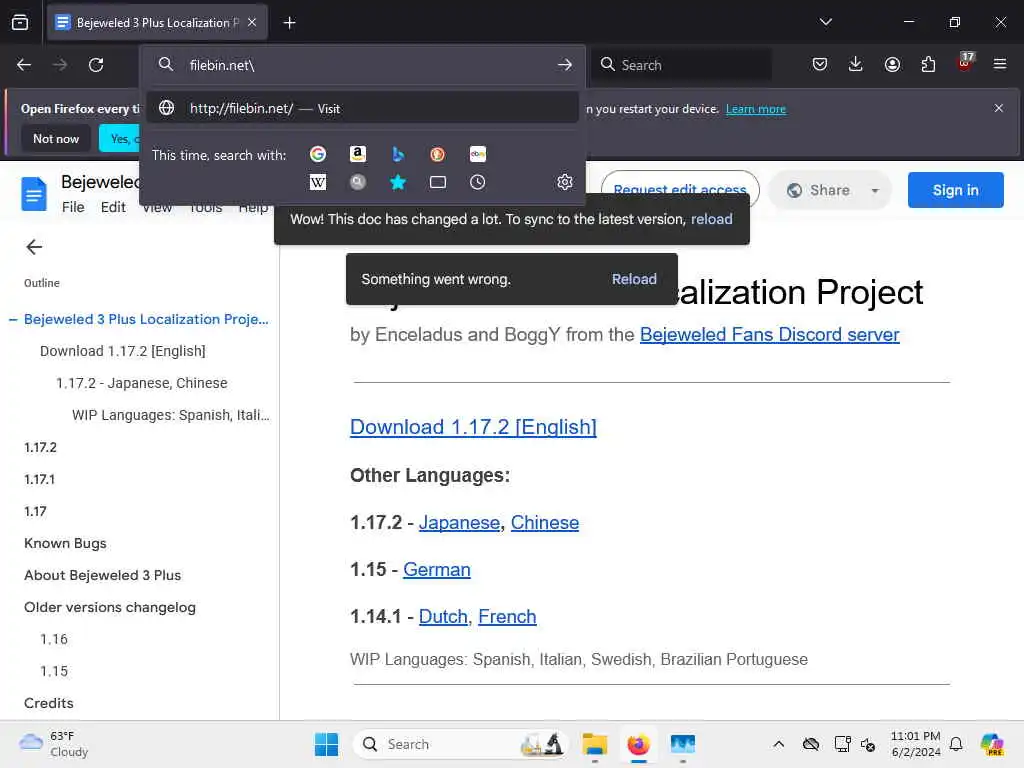Screen dimensions: 1024x768
Task: Search this time with eBay icon
Action: 477,154
